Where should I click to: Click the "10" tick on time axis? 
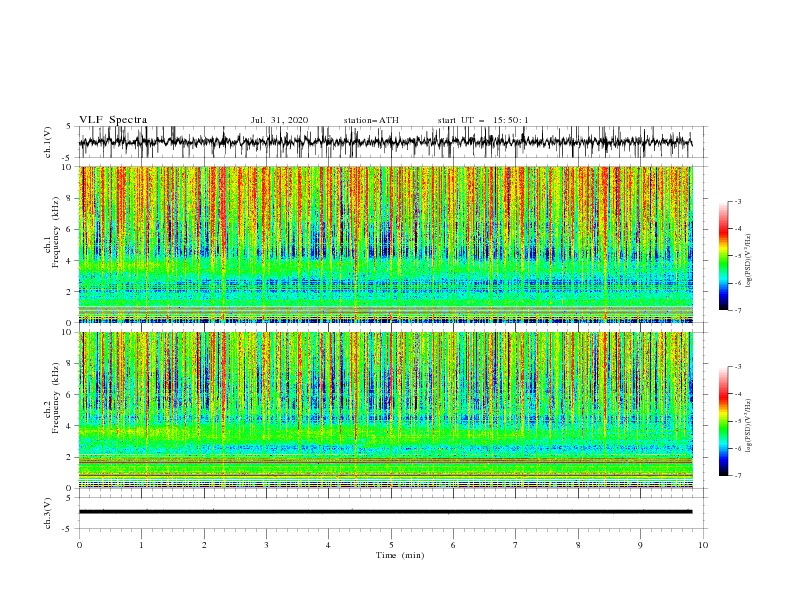703,545
